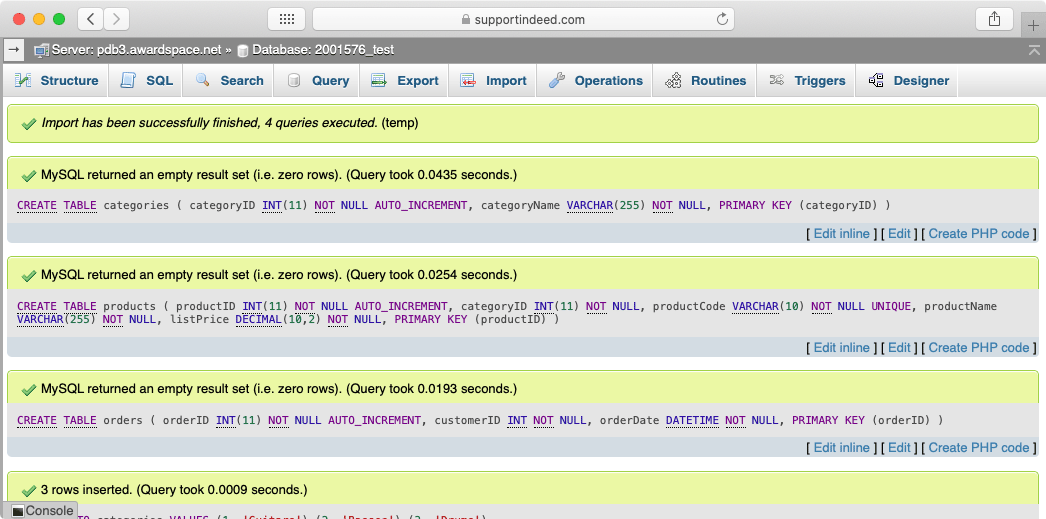The height and width of the screenshot is (519, 1046).
Task: Click the supportindeed.com address bar
Action: 523,19
